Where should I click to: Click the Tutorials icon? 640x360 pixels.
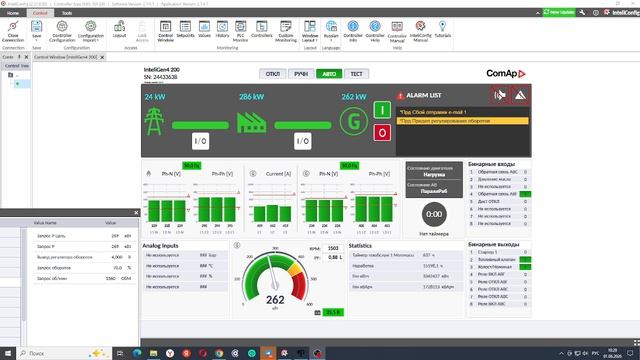pyautogui.click(x=442, y=29)
